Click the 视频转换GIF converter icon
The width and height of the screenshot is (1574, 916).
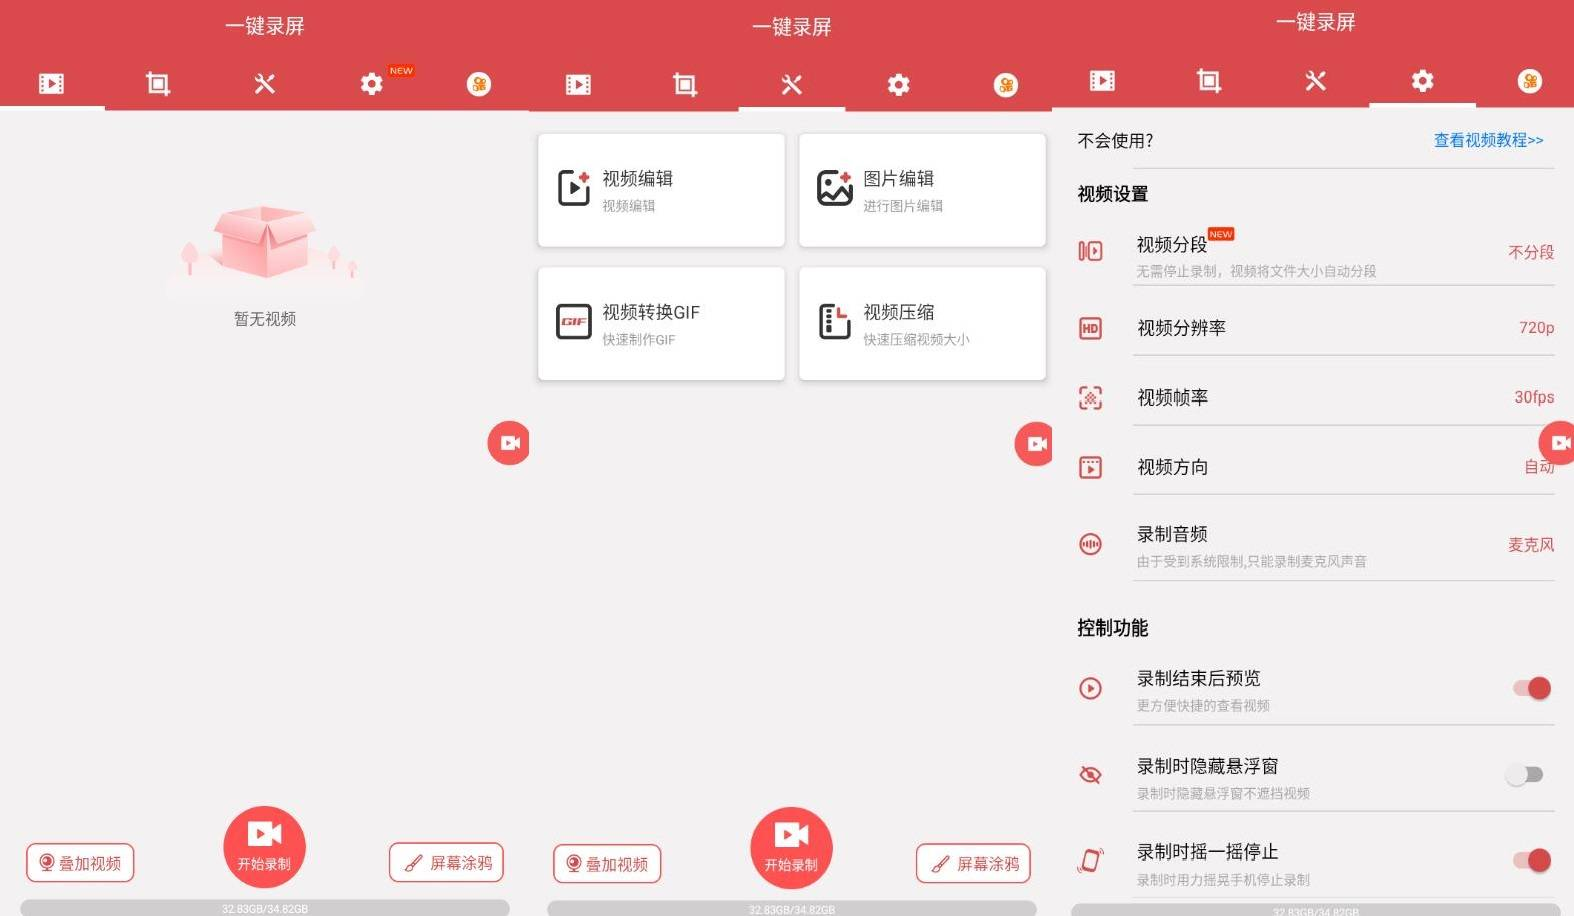[573, 322]
